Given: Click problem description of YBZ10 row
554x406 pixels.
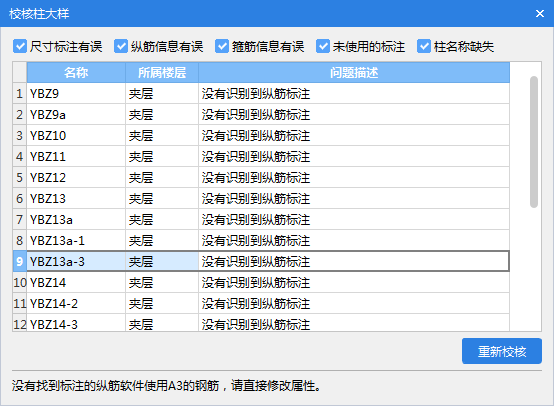Looking at the screenshot, I should click(x=354, y=136).
